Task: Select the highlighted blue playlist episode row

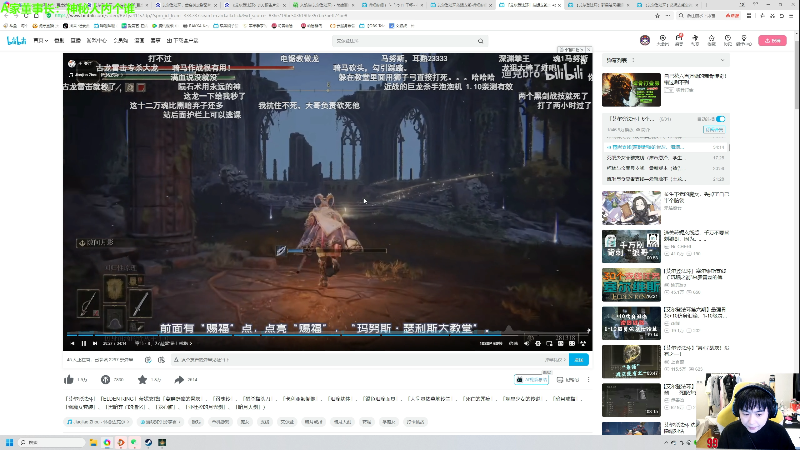Action: (665, 147)
